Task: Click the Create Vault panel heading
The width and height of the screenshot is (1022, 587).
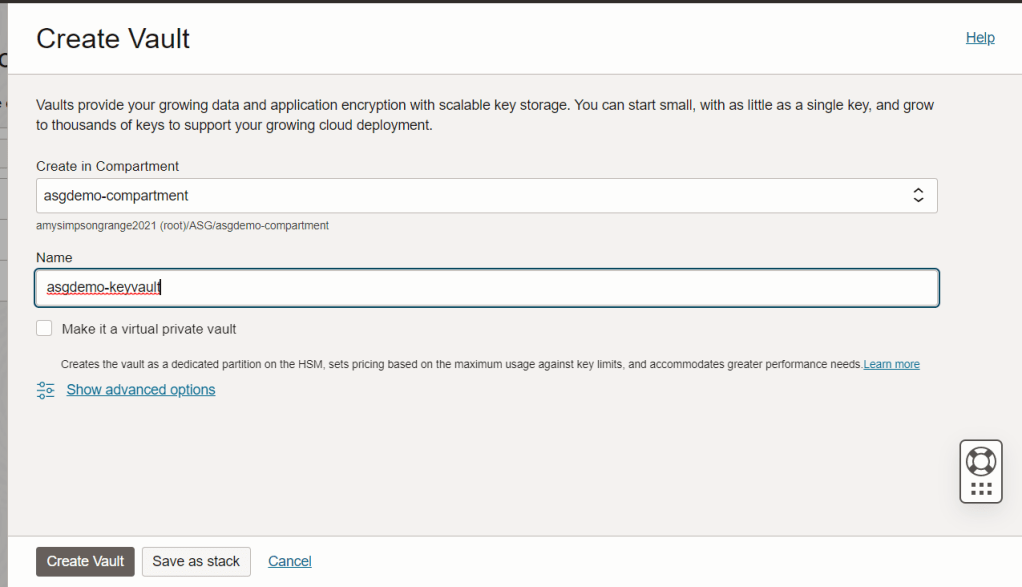Action: point(113,39)
